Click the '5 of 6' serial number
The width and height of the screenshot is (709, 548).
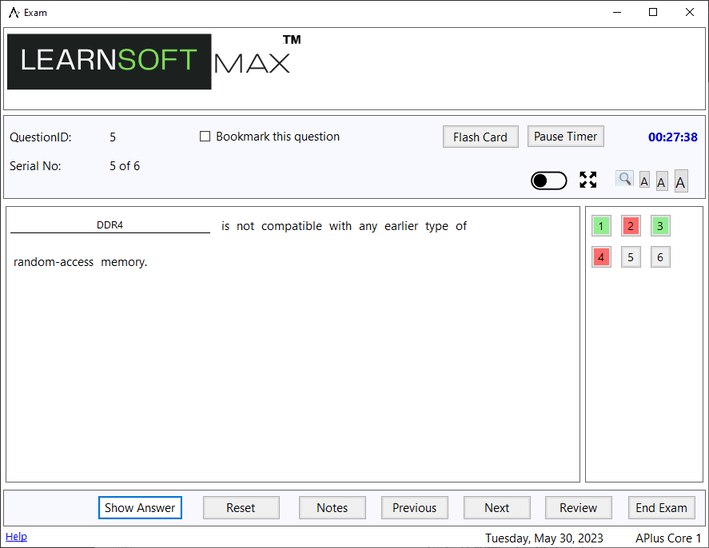(x=124, y=165)
